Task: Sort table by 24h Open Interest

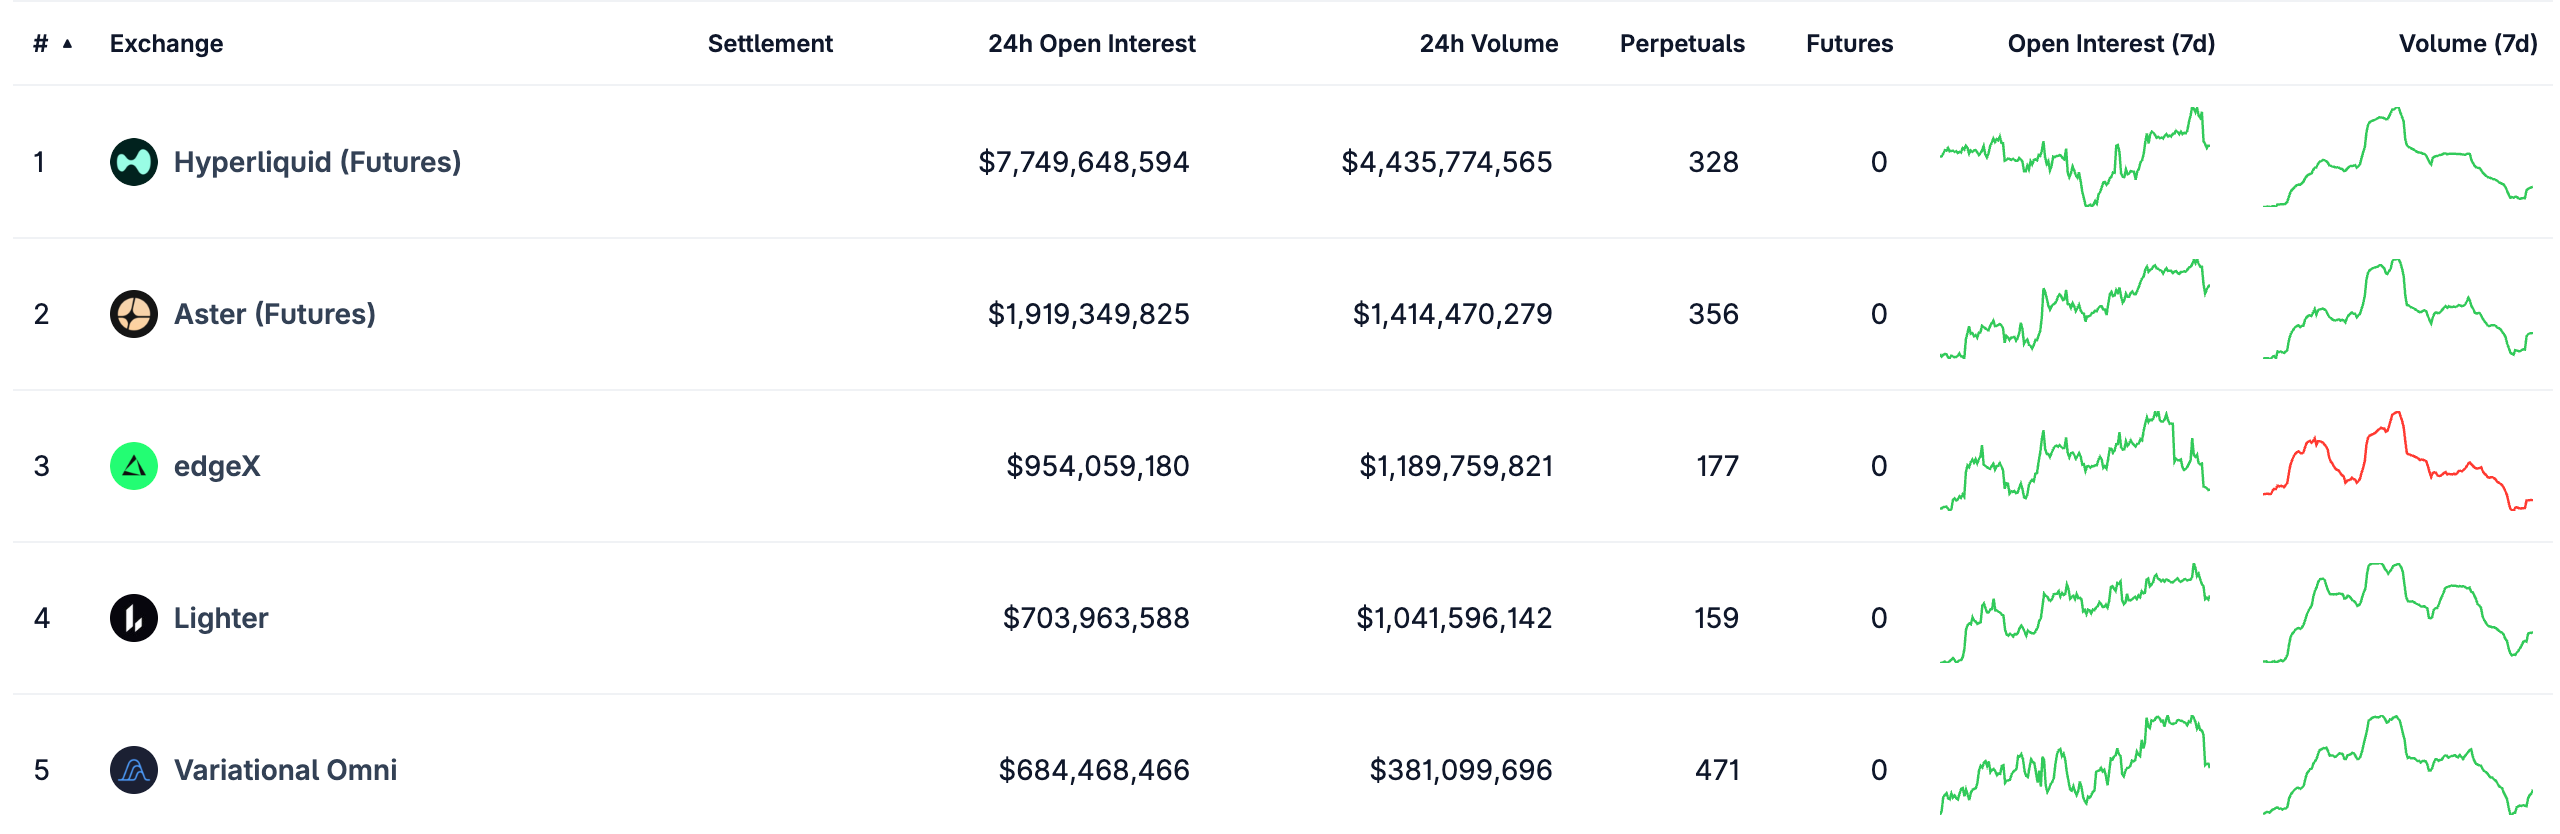Action: 1091,44
